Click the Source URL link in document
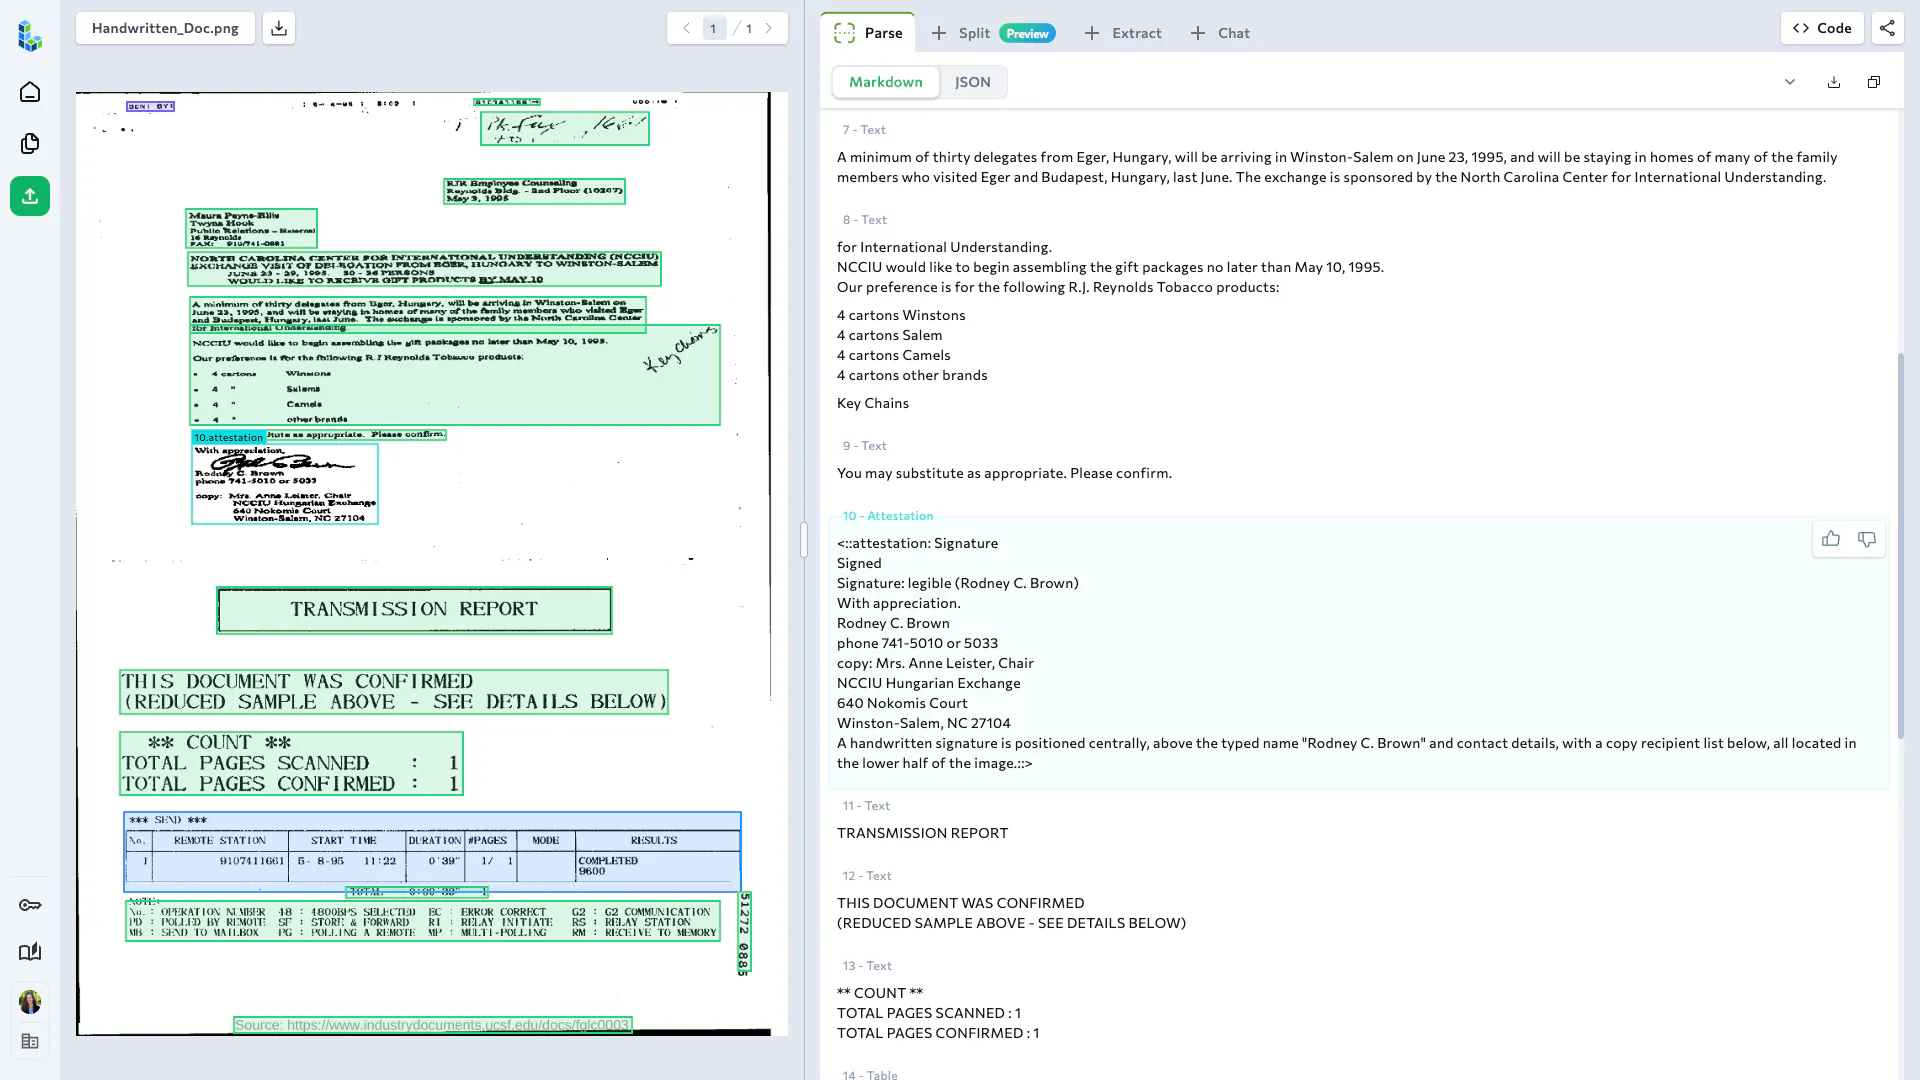This screenshot has width=1920, height=1080. click(x=432, y=1025)
